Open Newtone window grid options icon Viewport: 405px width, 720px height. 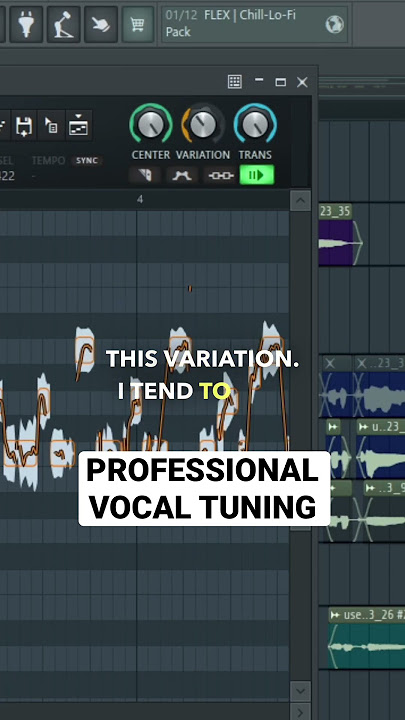coord(235,82)
